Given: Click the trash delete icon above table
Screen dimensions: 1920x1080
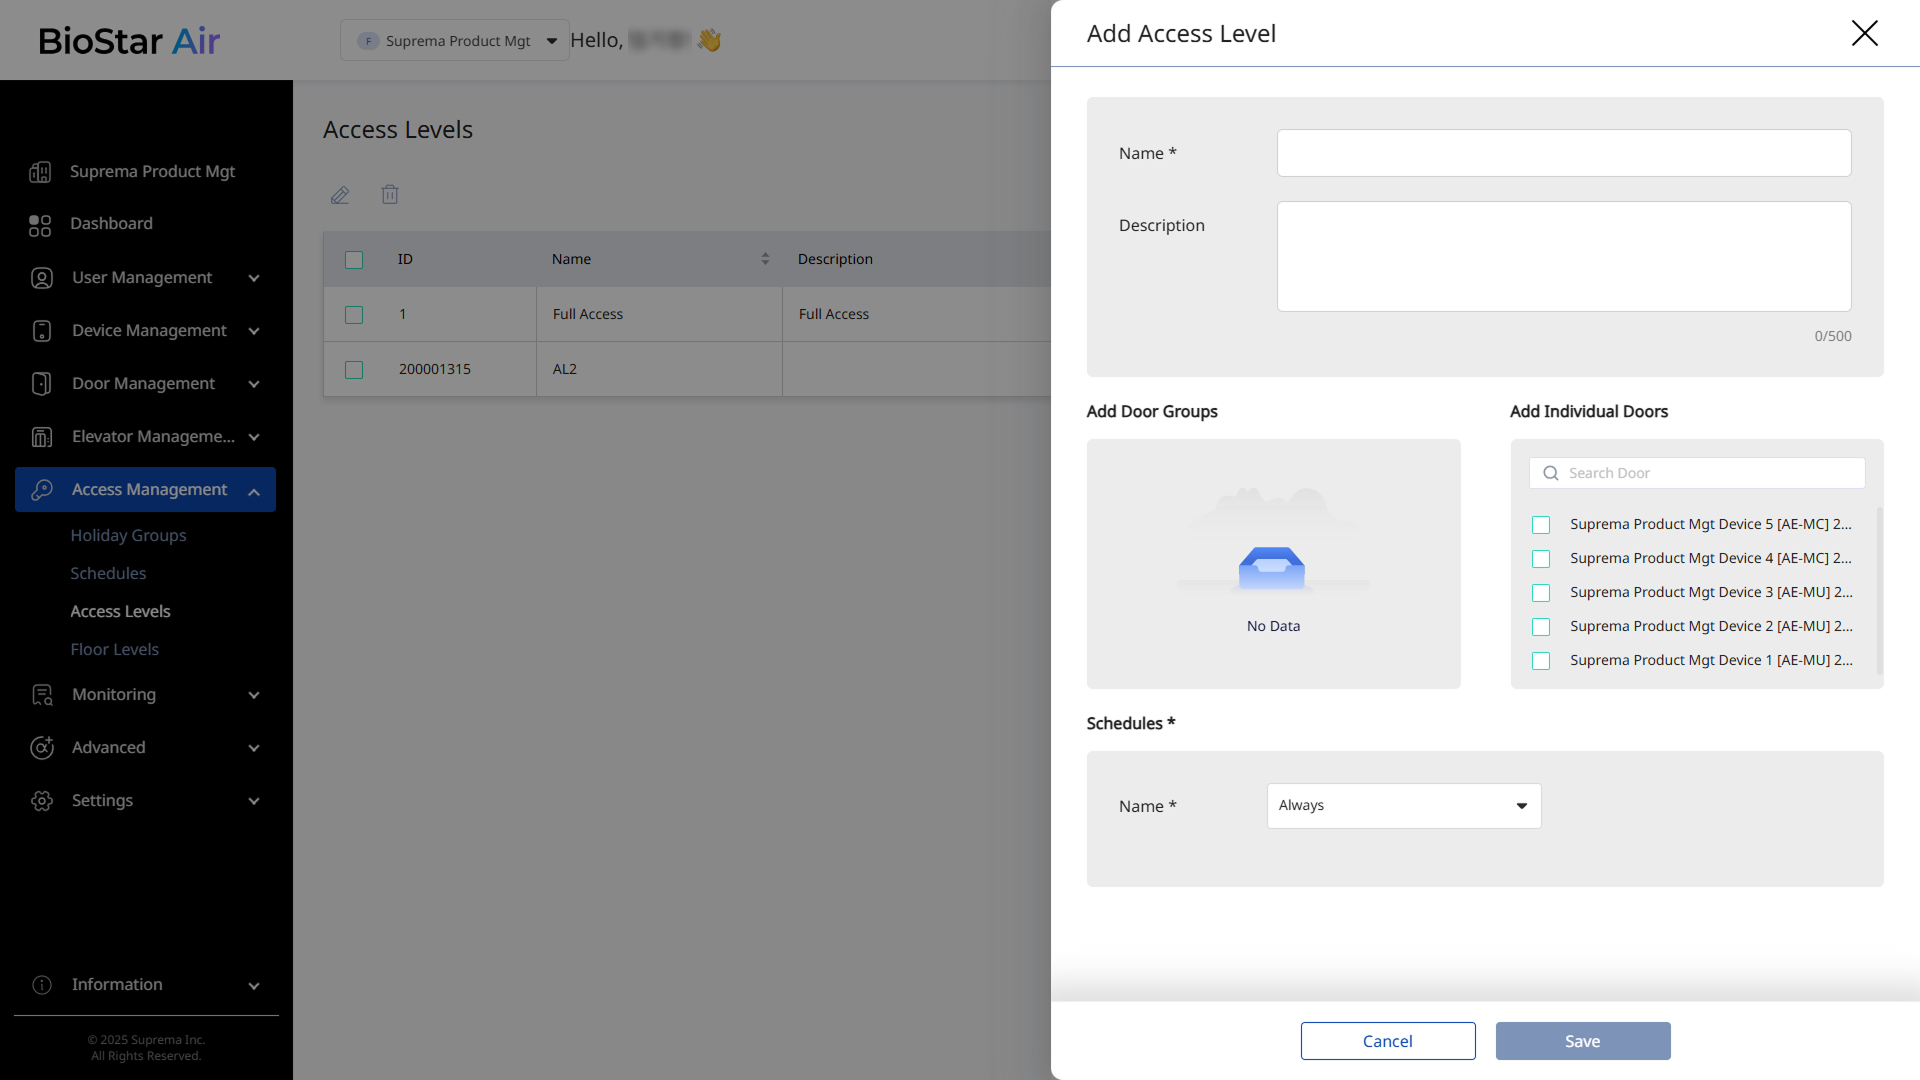Looking at the screenshot, I should [390, 195].
